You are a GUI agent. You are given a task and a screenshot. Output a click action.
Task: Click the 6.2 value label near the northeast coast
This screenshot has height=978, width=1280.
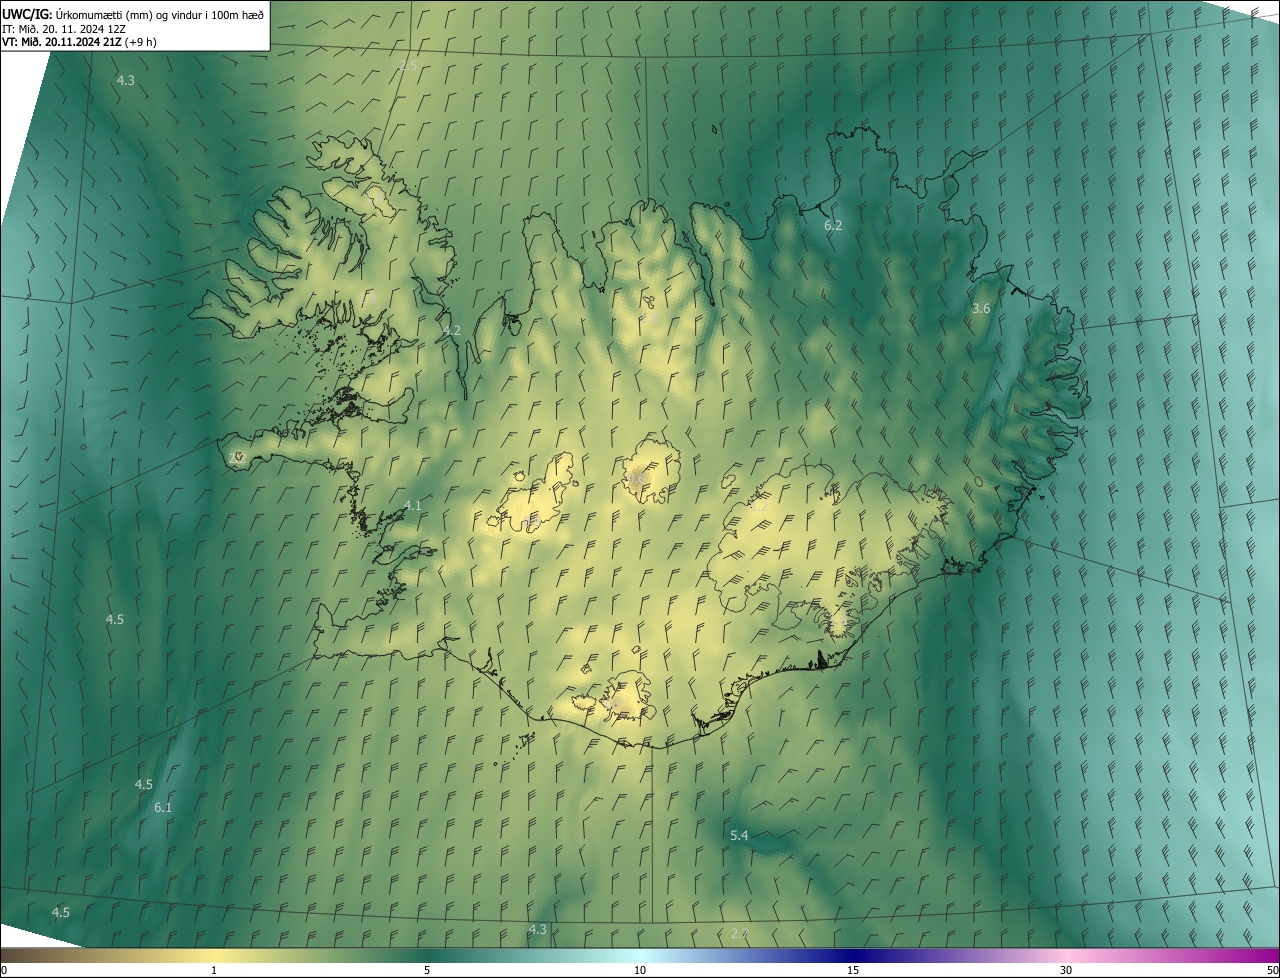point(833,226)
